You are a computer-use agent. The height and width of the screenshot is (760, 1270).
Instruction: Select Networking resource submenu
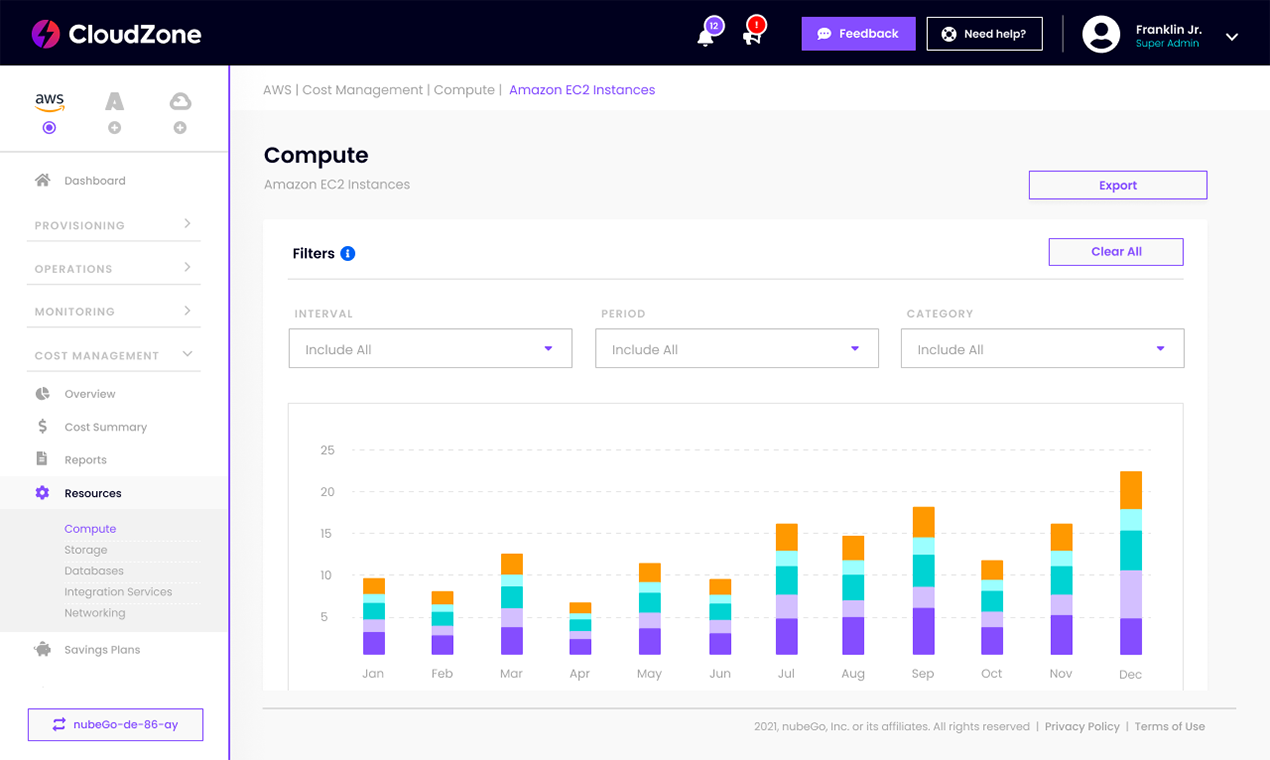95,613
